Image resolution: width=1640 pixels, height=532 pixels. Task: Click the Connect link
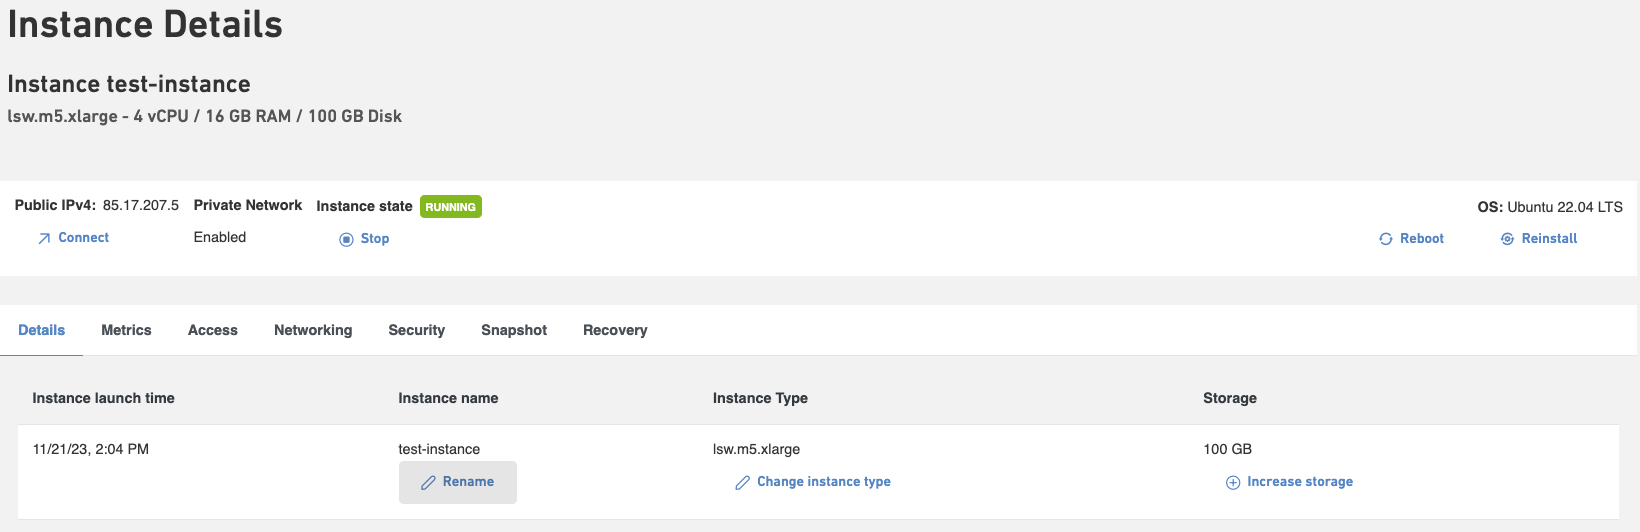(x=84, y=238)
